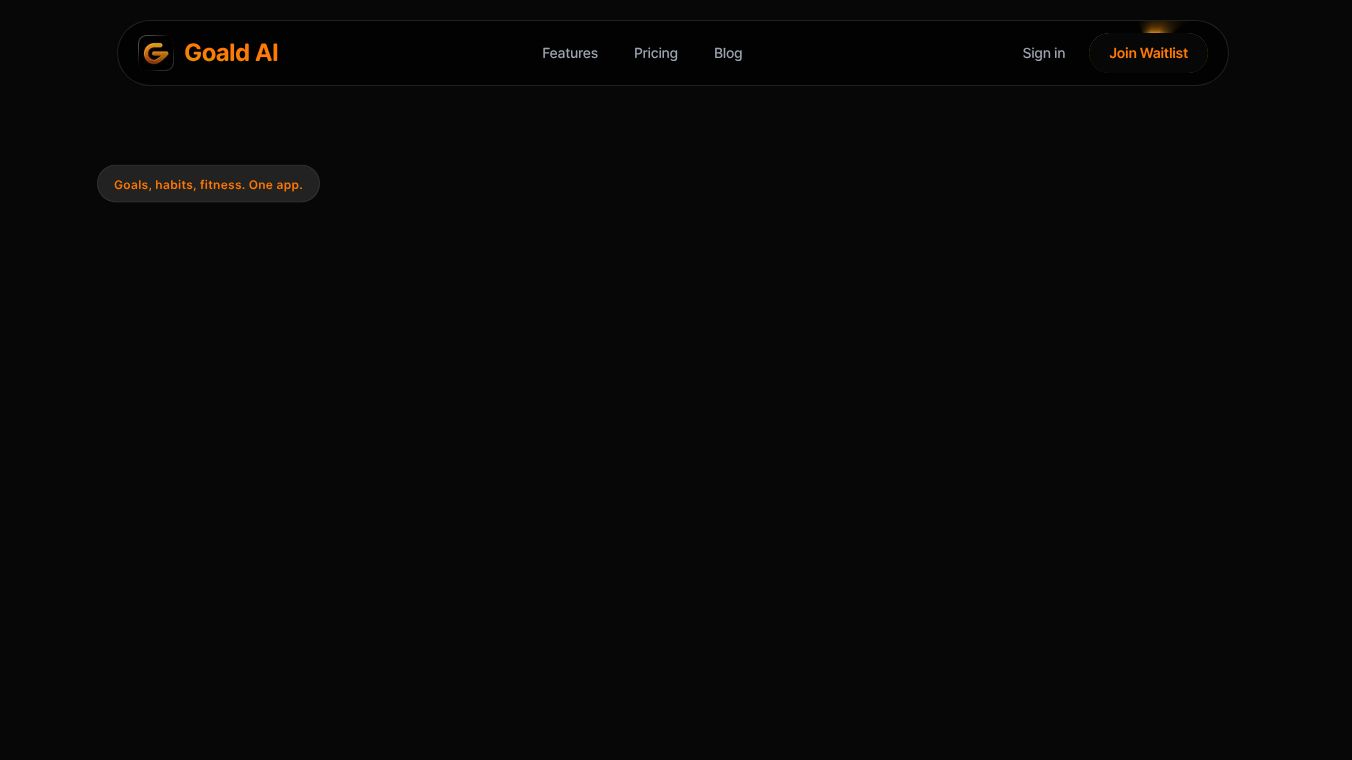Open the Features nav link
Image resolution: width=1352 pixels, height=760 pixels.
pos(570,53)
